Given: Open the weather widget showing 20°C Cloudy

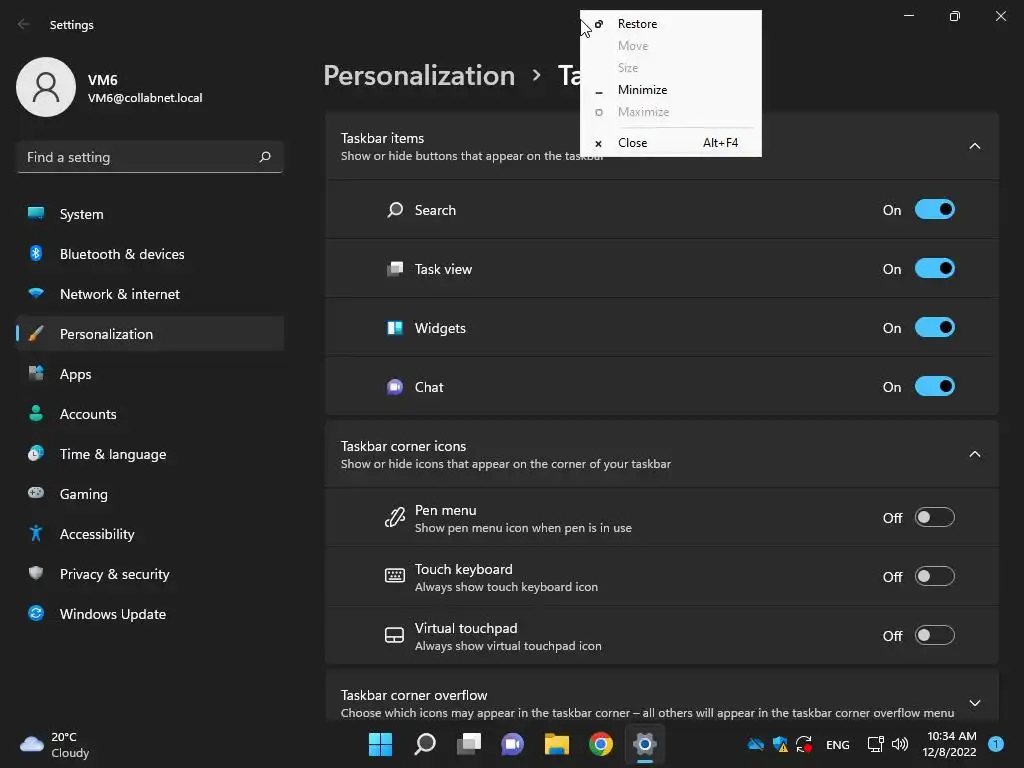Looking at the screenshot, I should (x=55, y=744).
